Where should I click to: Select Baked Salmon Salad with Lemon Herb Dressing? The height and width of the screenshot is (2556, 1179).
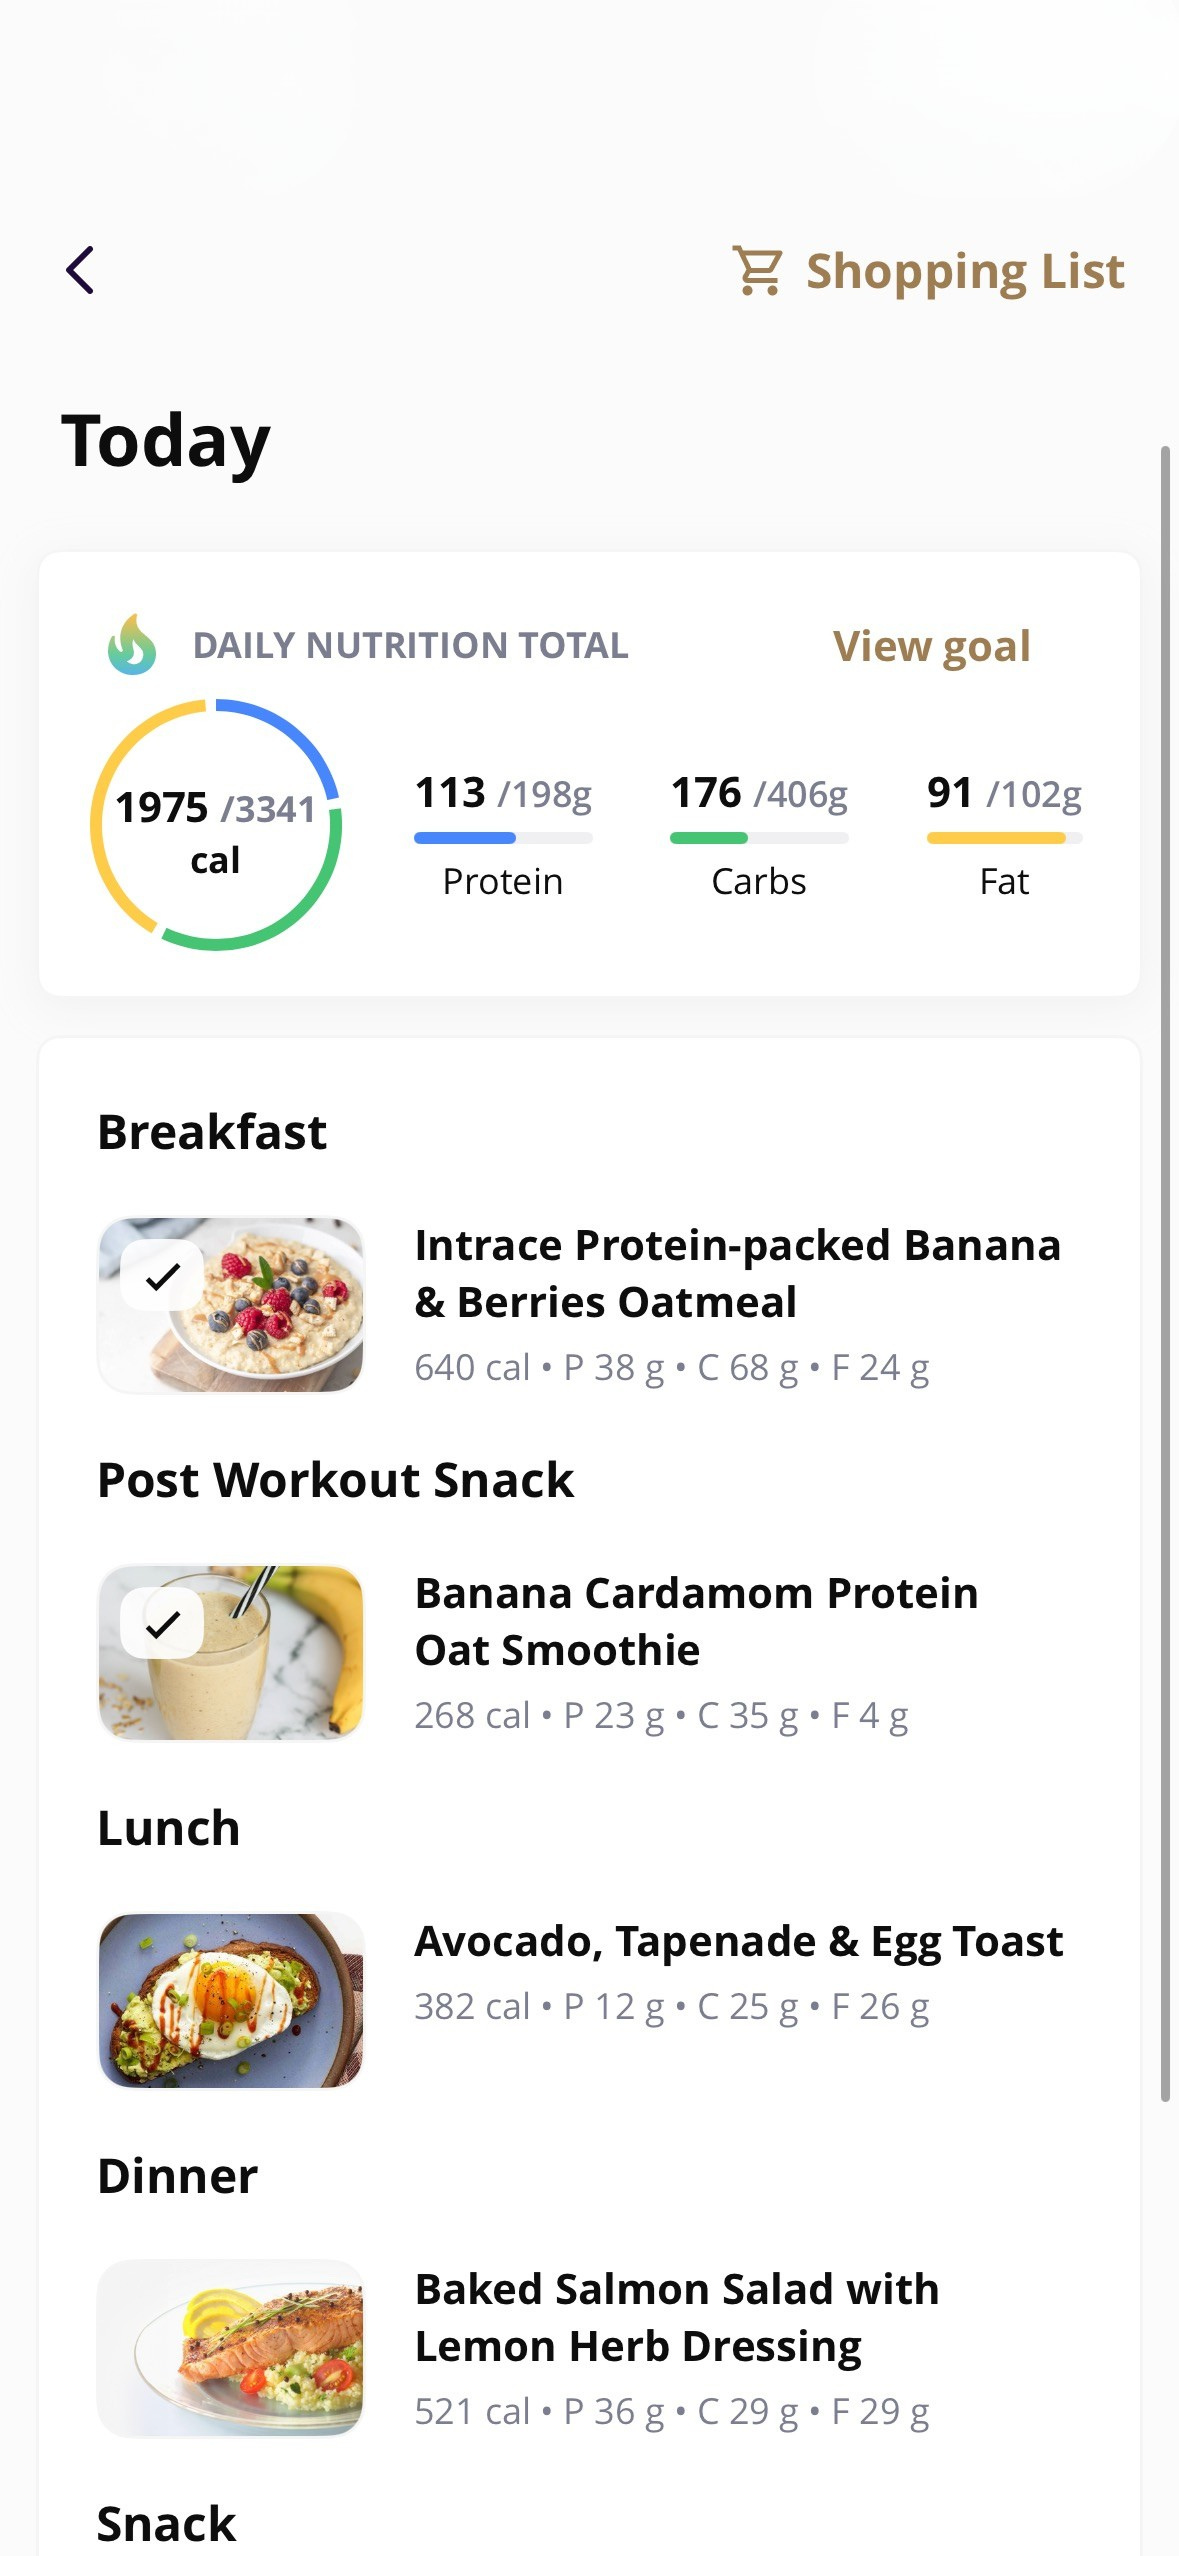677,2317
